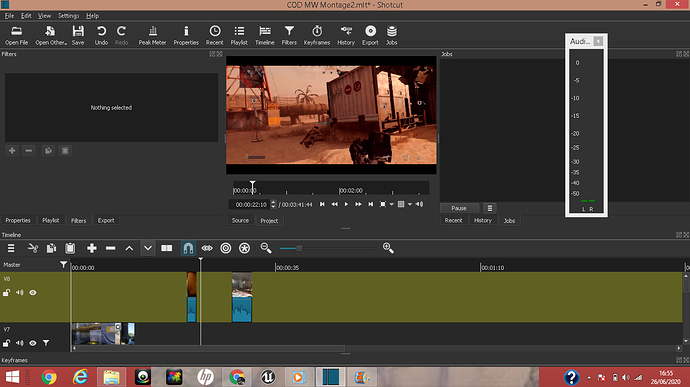The width and height of the screenshot is (690, 387).
Task: Open the Edit menu
Action: click(26, 16)
